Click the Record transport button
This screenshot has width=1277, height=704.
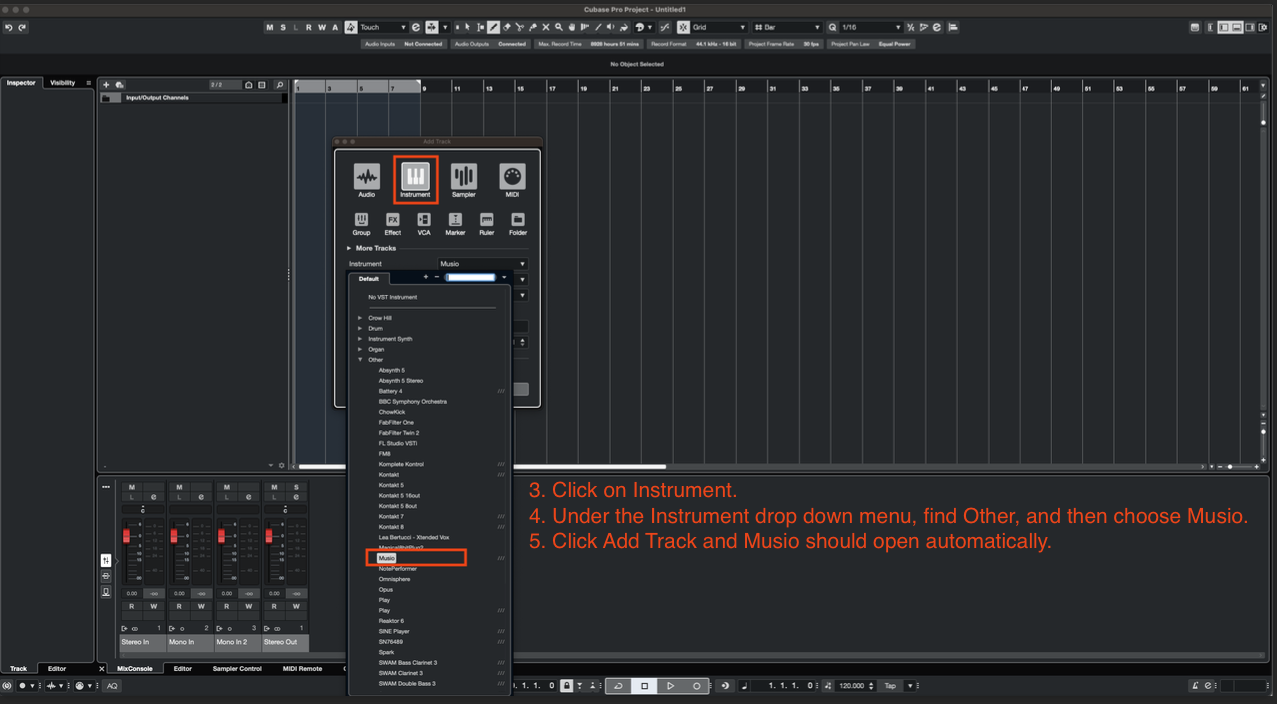(x=697, y=686)
